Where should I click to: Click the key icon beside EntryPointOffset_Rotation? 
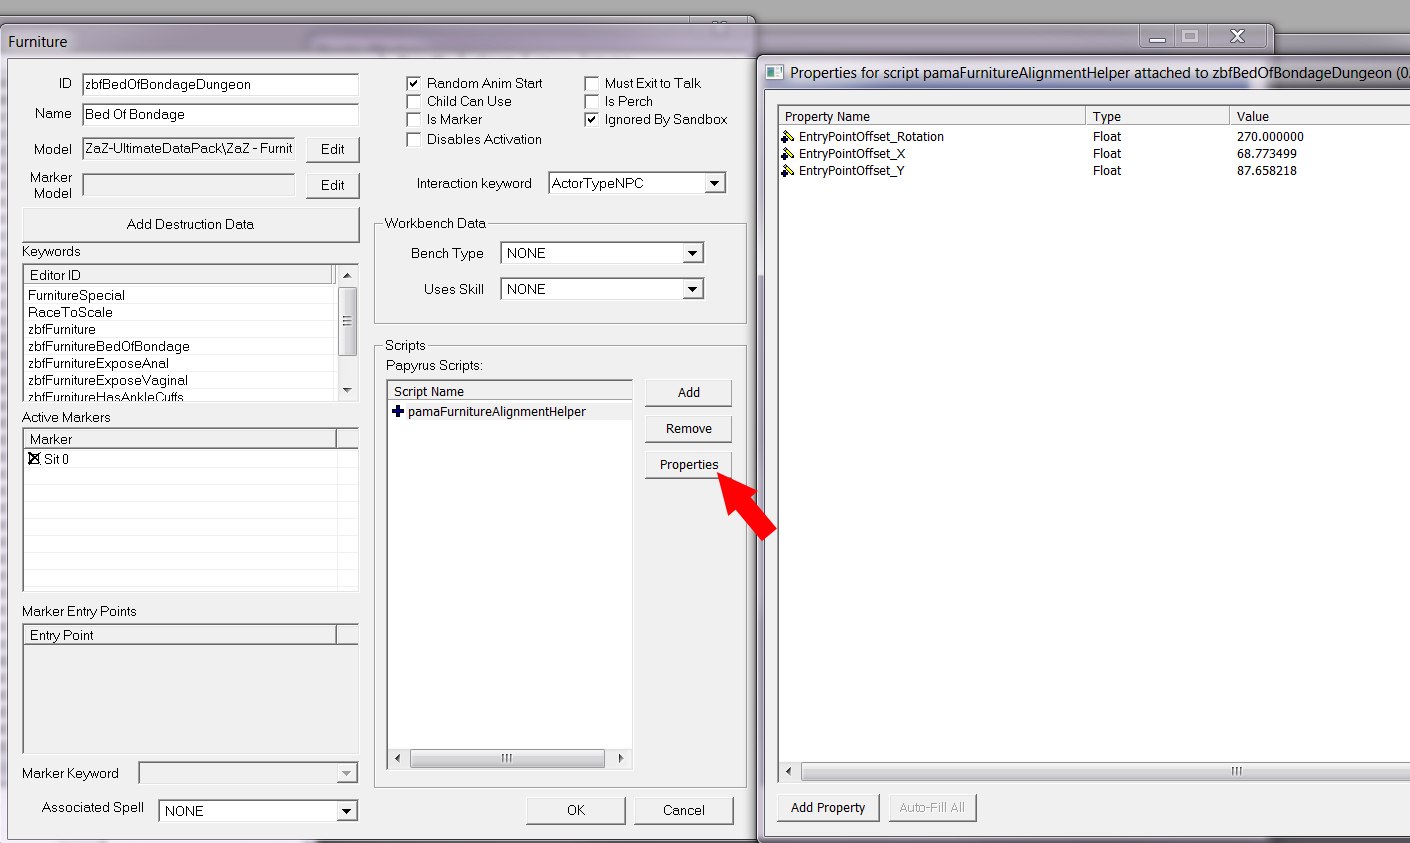point(787,136)
